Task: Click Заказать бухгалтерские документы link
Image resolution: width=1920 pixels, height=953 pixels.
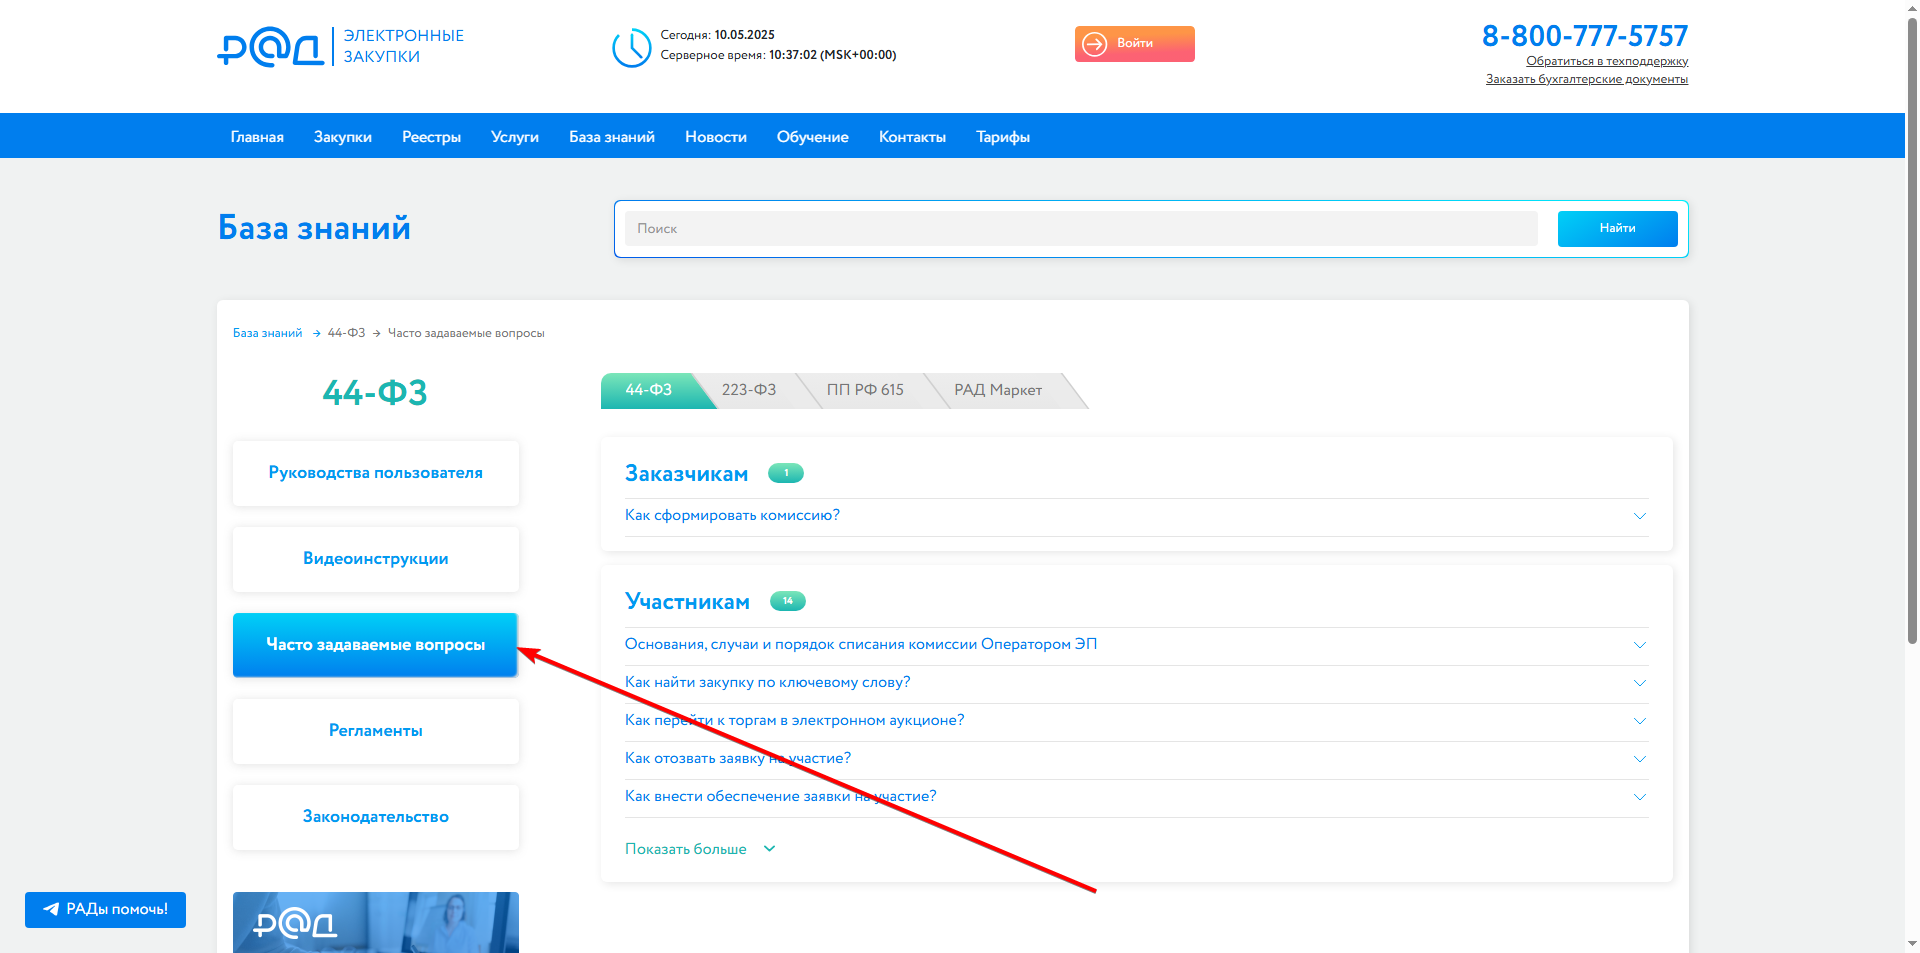Action: [1587, 79]
